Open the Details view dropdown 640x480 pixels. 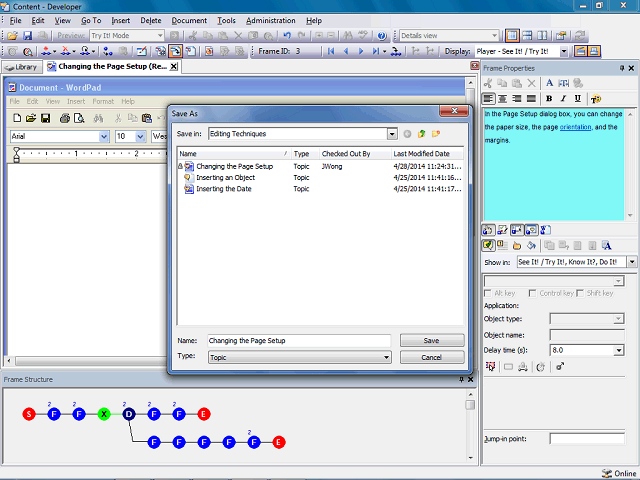click(494, 36)
